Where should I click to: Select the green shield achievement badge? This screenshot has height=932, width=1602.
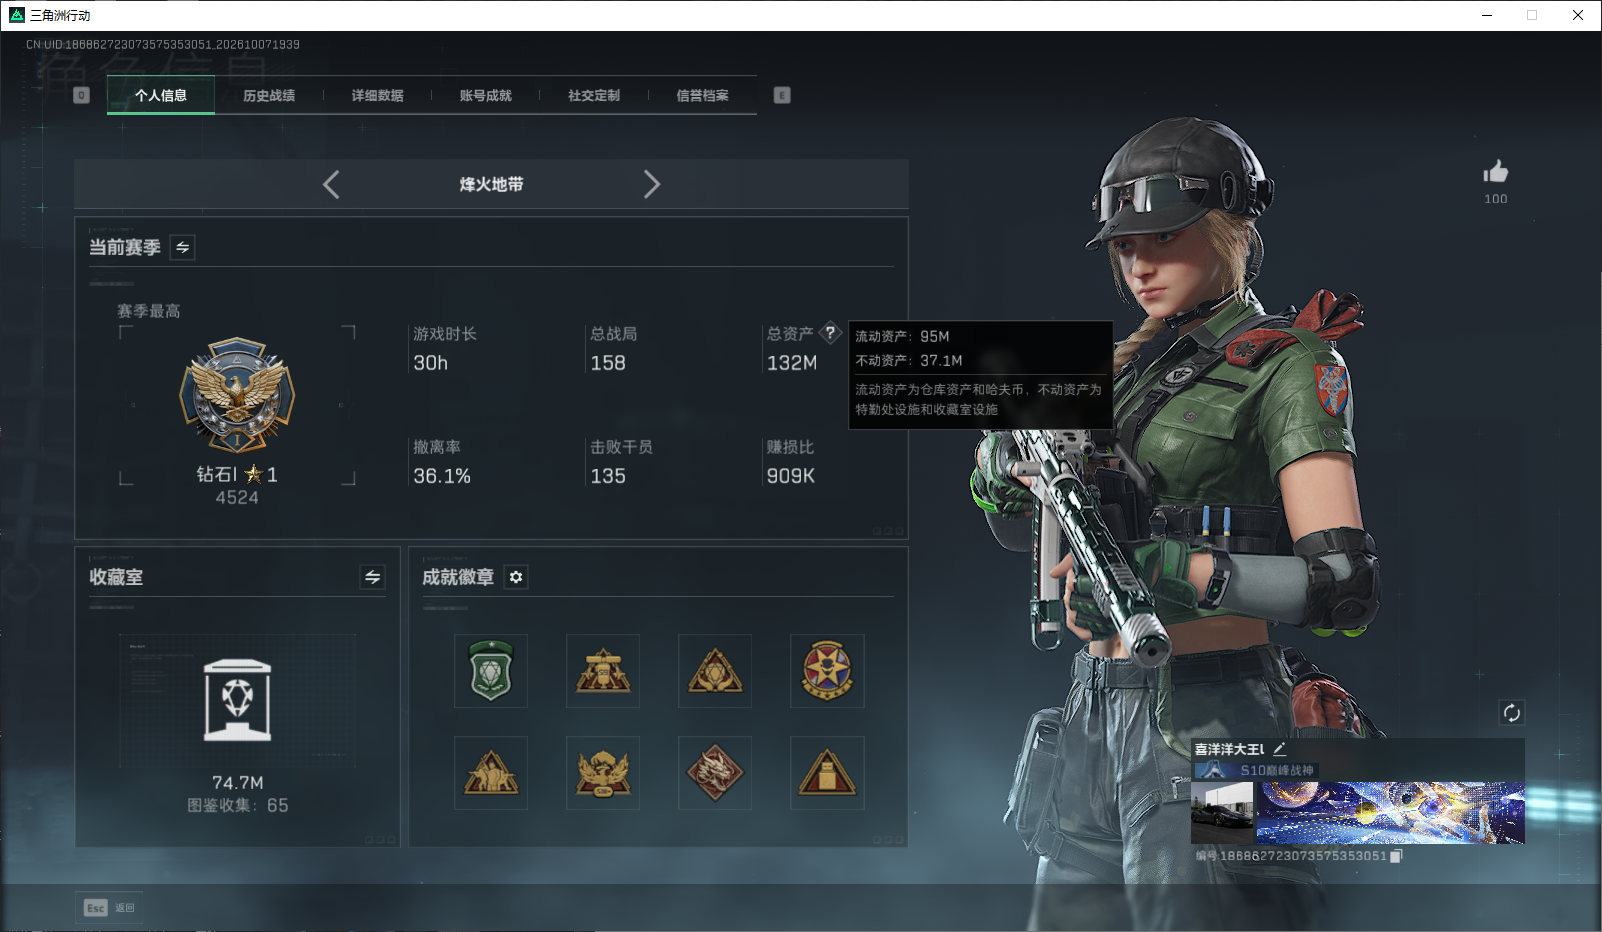[x=491, y=671]
